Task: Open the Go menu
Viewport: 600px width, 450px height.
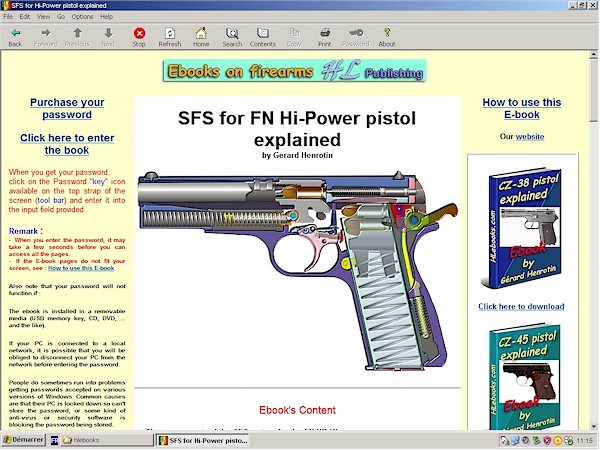Action: pyautogui.click(x=61, y=17)
